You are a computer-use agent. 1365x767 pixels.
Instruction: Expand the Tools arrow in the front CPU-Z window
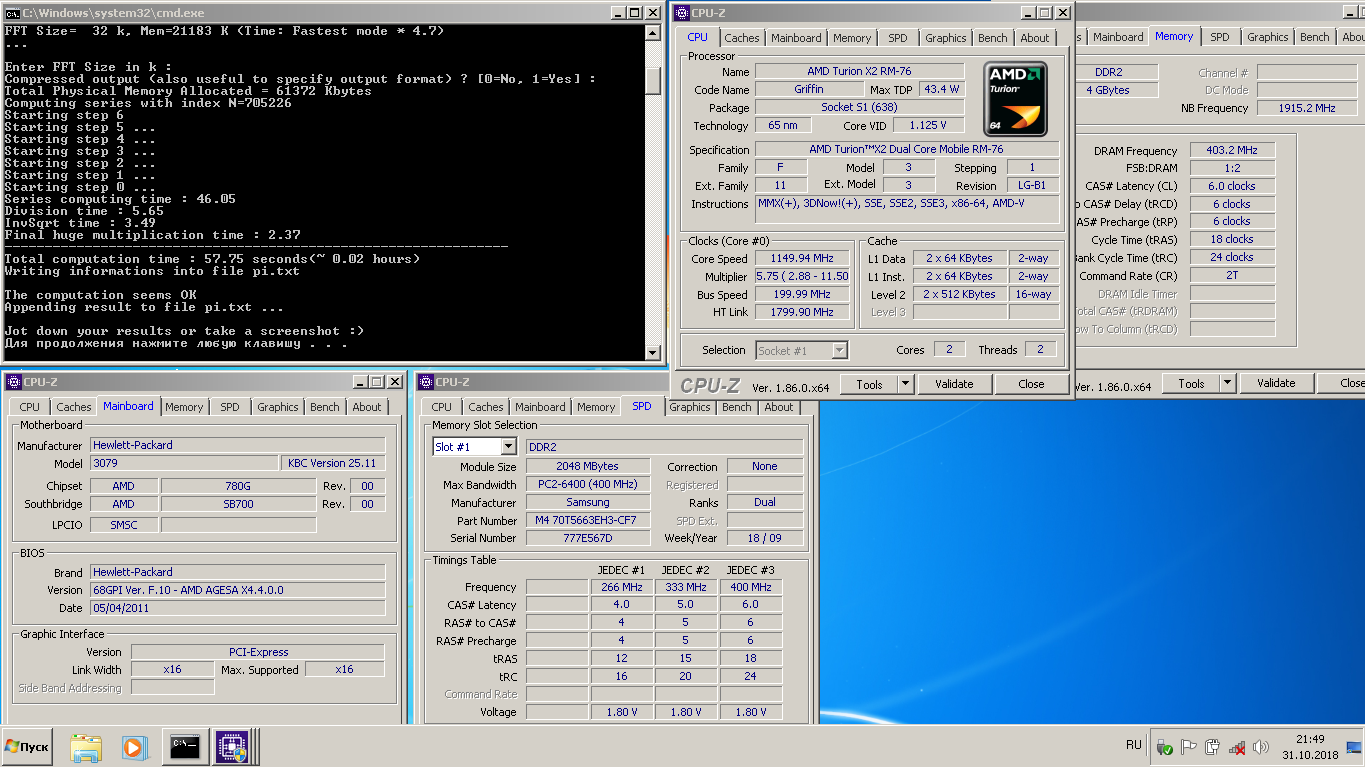[905, 384]
